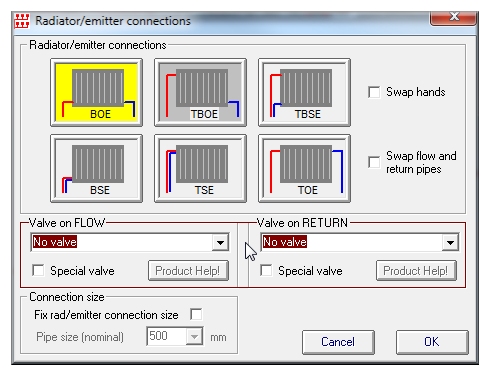Check Special valve under Valve on FLOW
Viewport: 490px width, 376px height.
coord(38,270)
